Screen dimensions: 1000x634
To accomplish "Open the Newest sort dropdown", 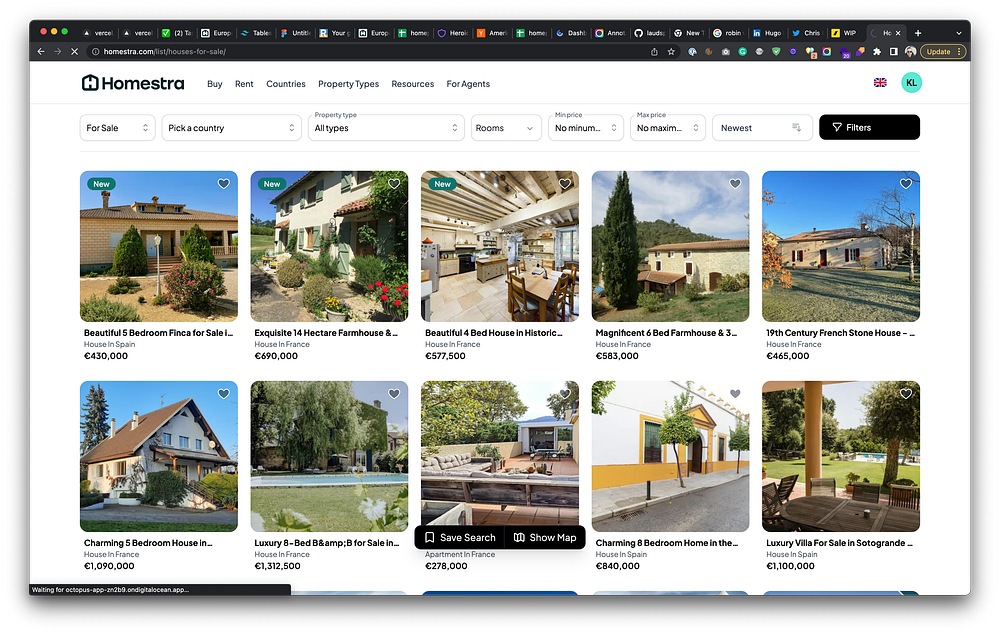I will tap(762, 128).
